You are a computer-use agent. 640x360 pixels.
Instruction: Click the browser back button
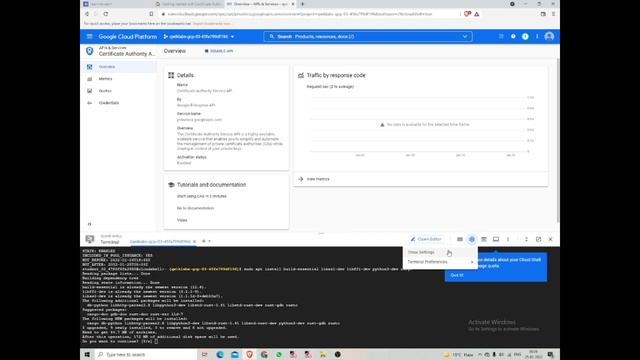87,14
